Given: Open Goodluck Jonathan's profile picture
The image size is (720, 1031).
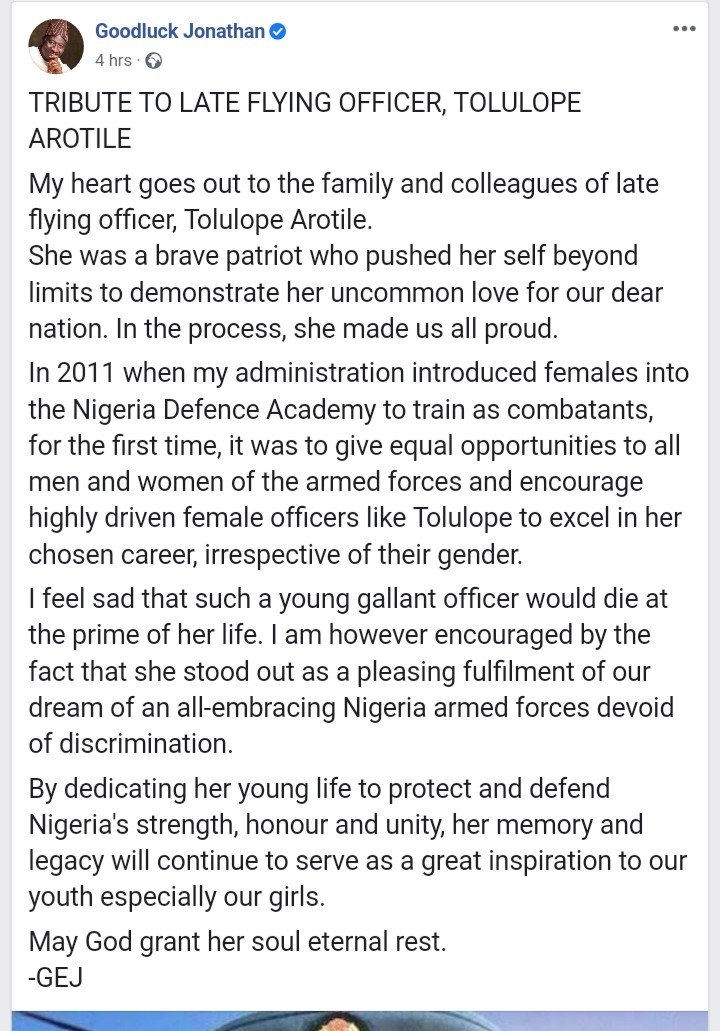Looking at the screenshot, I should [56, 46].
